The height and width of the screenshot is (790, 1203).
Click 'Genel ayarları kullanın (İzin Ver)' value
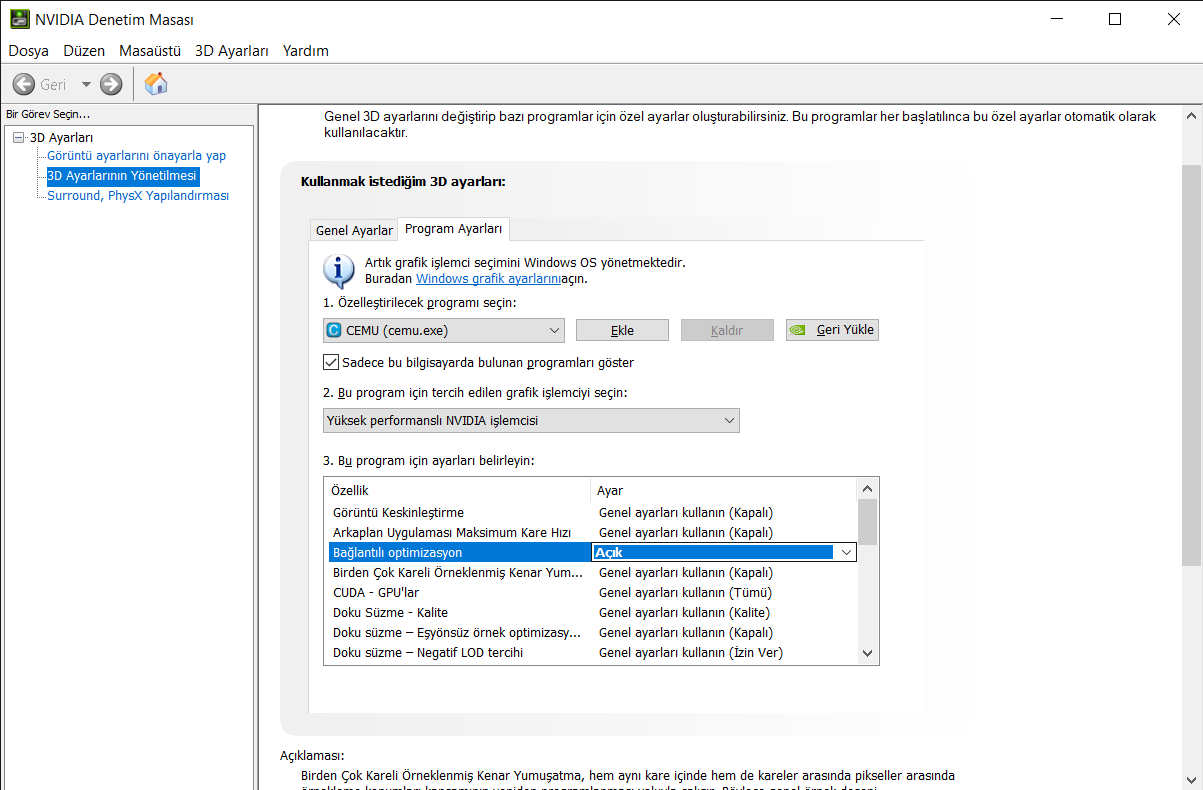pyautogui.click(x=690, y=652)
